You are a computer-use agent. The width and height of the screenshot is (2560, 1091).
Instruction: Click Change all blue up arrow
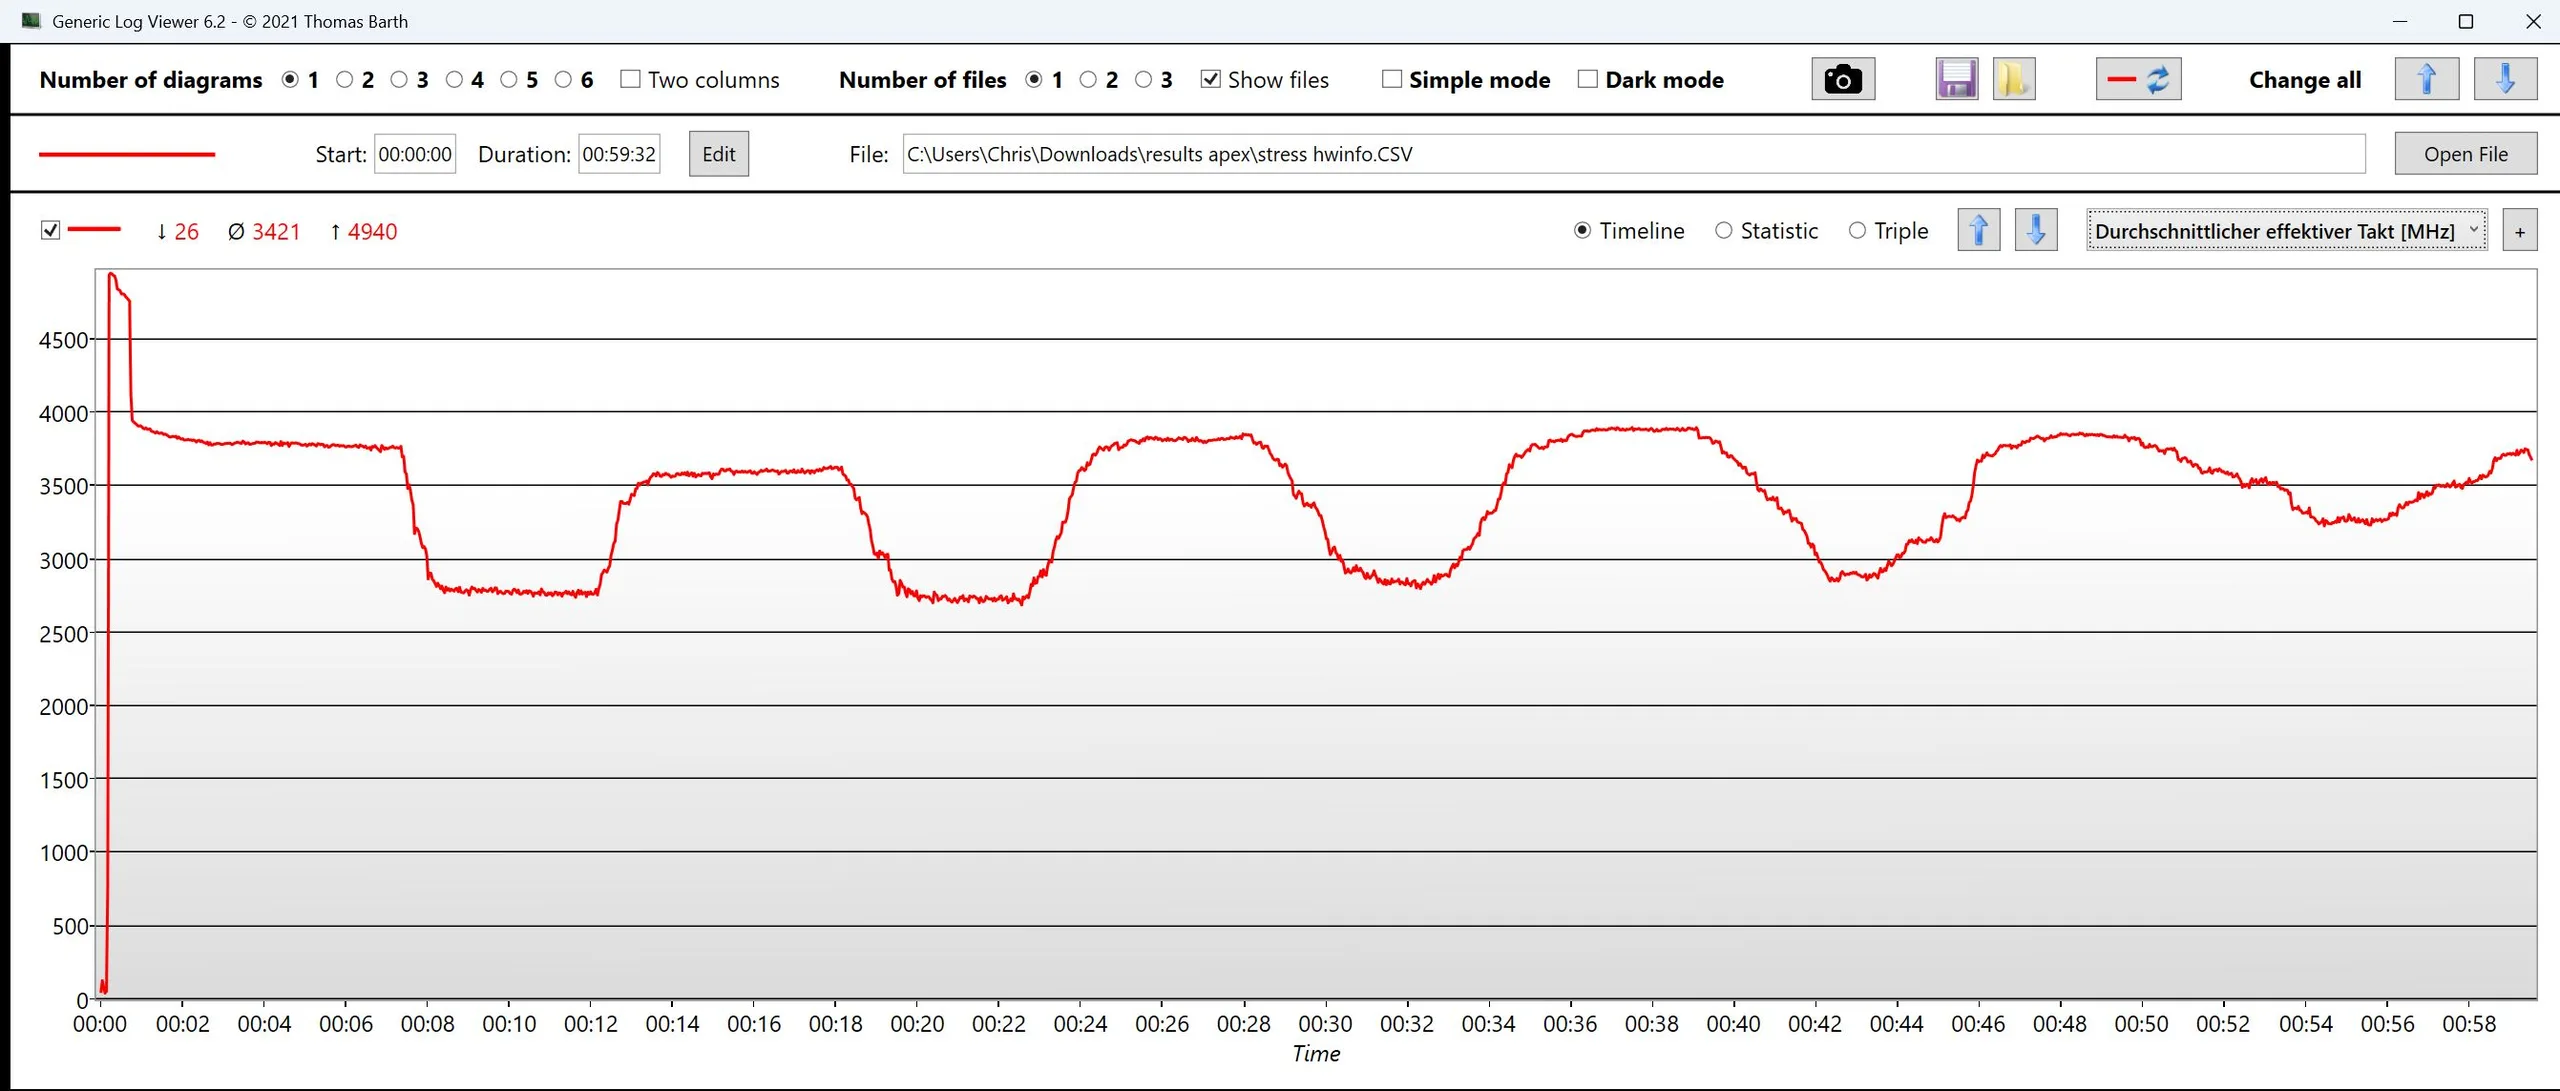click(x=2426, y=79)
